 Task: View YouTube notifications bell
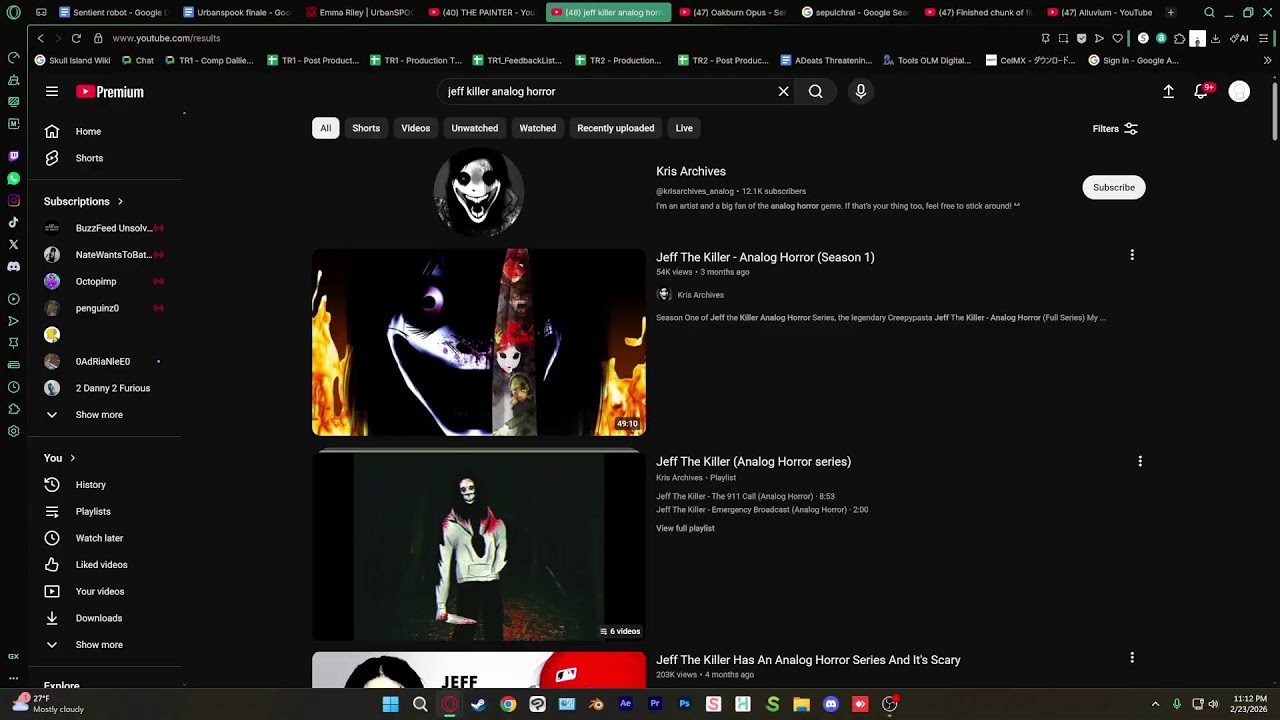pos(1202,91)
